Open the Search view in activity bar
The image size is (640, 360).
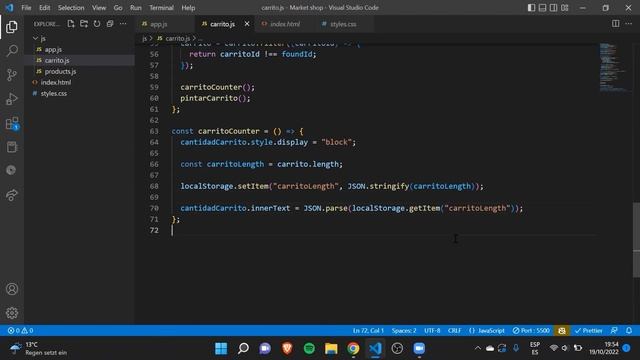(12, 51)
